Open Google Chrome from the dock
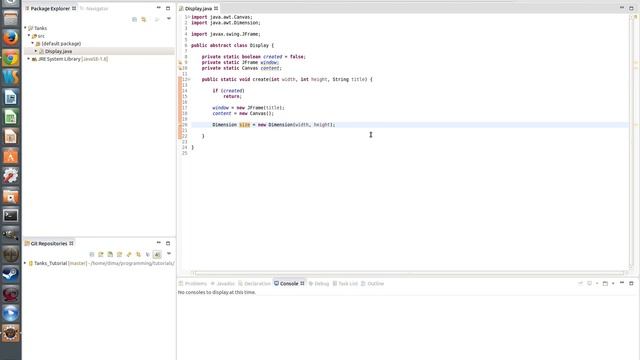Image resolution: width=640 pixels, height=360 pixels. pyautogui.click(x=11, y=58)
